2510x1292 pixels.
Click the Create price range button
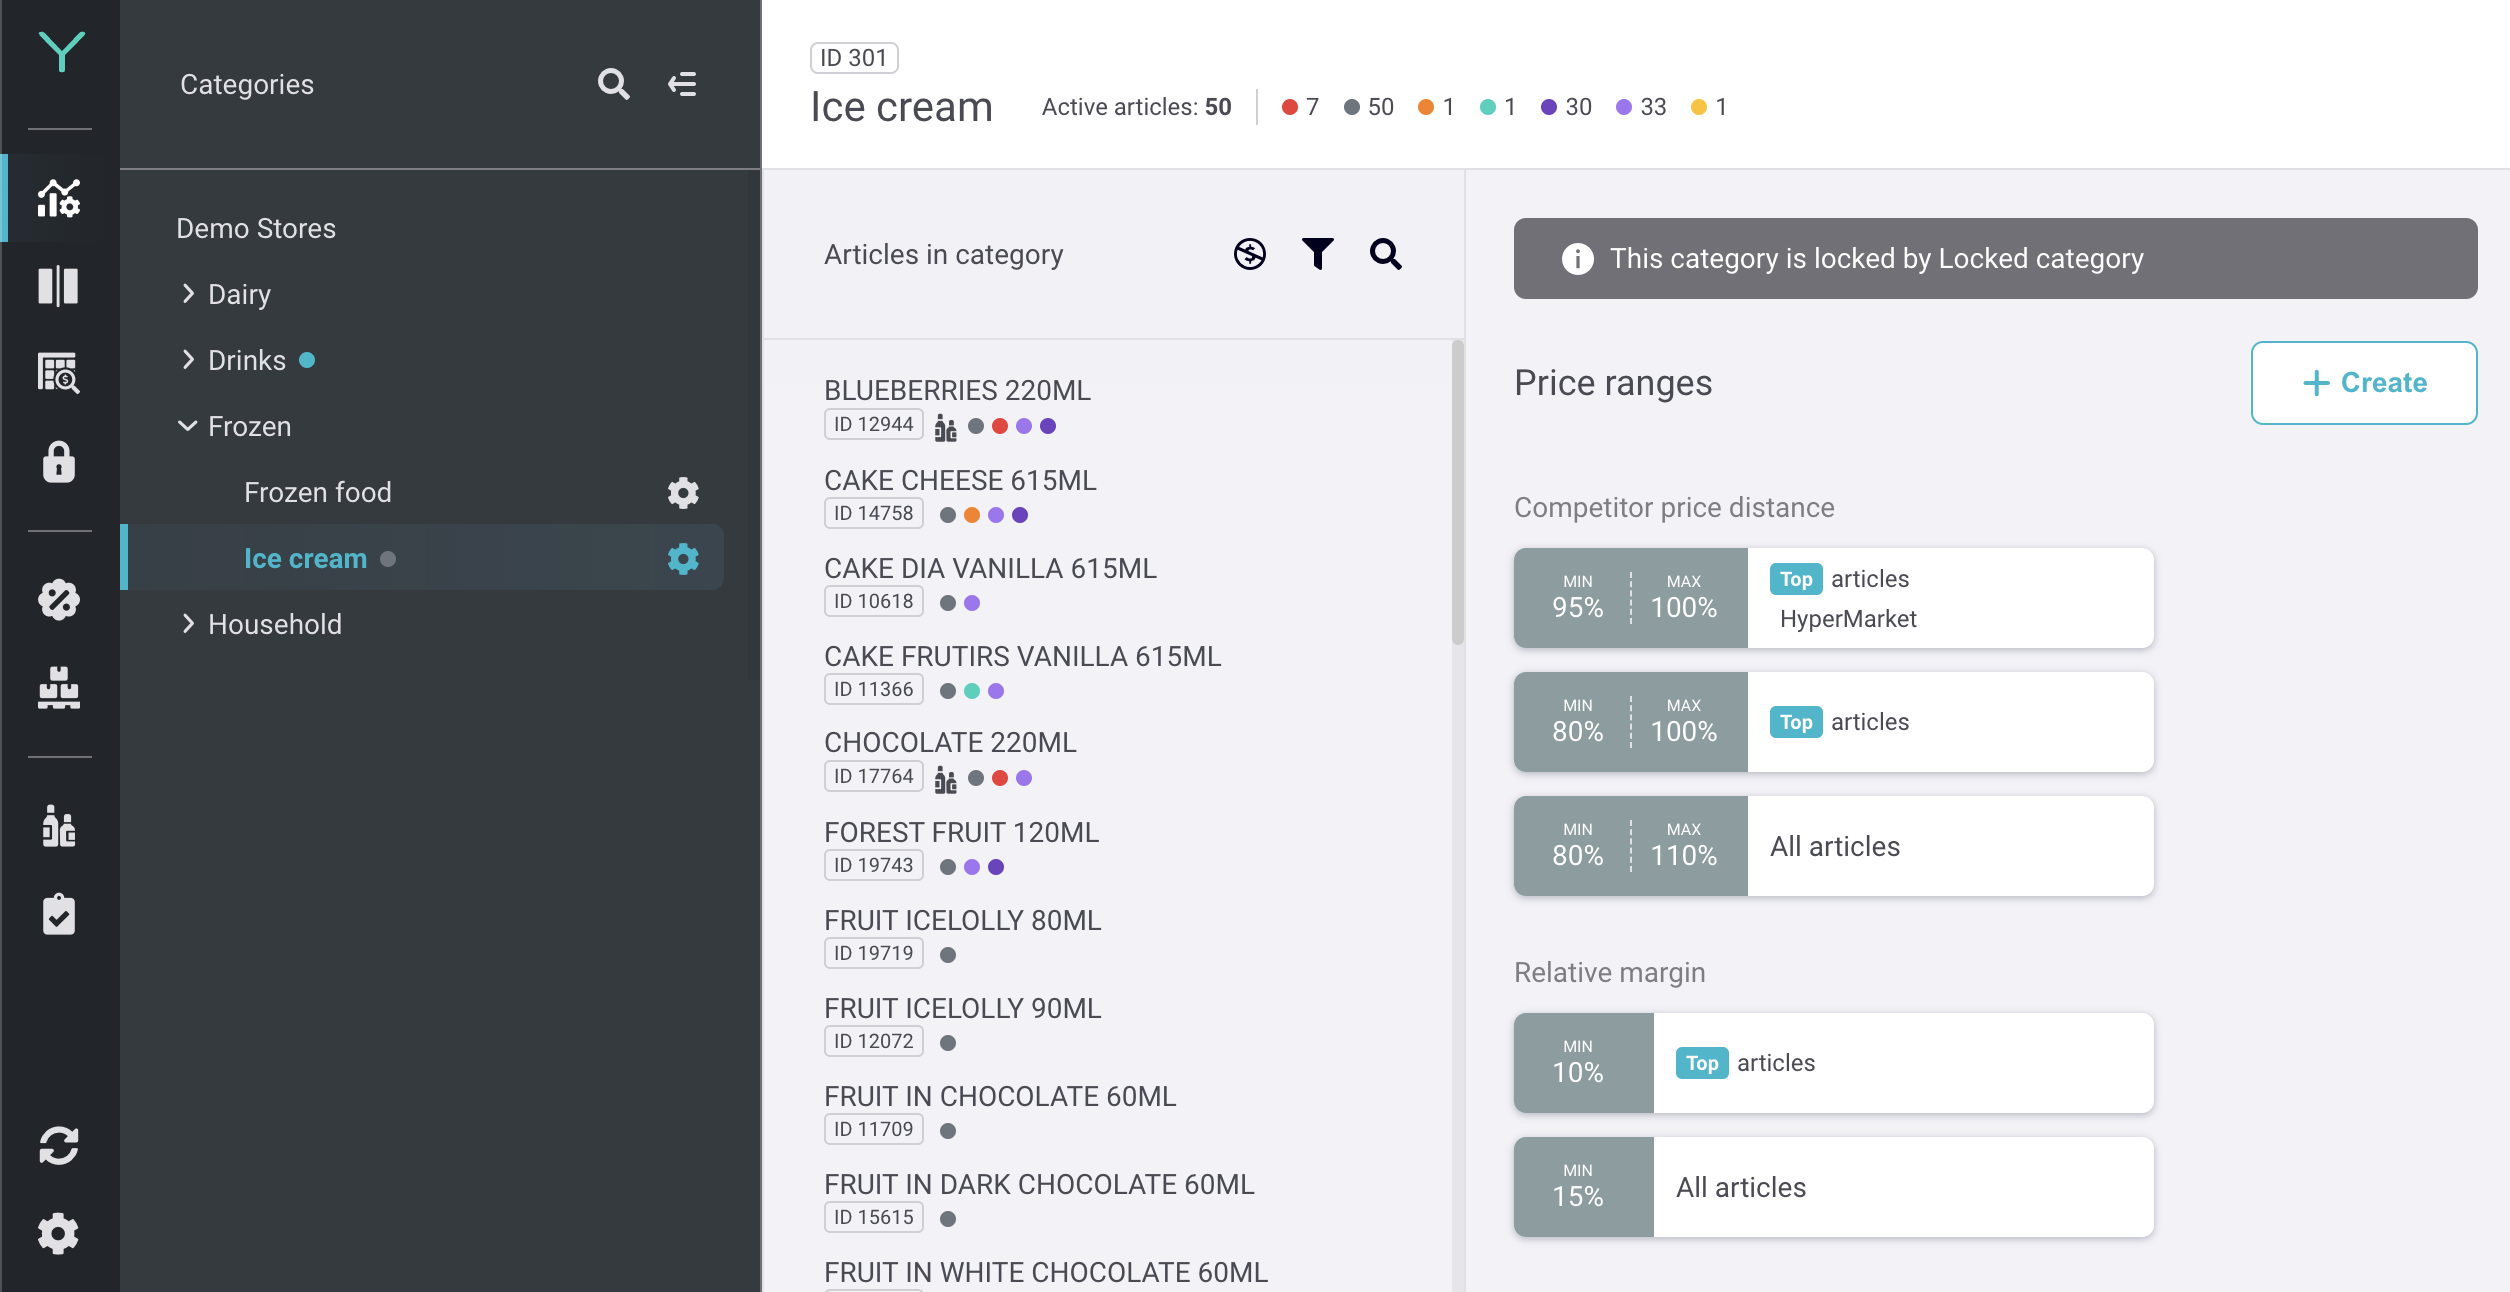coord(2364,383)
